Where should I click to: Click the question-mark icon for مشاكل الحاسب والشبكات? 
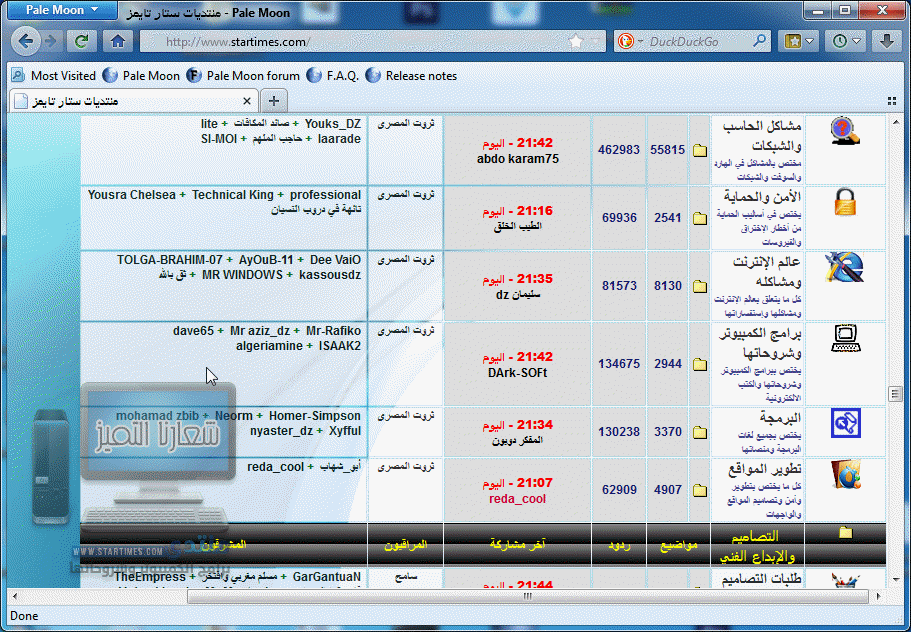pyautogui.click(x=845, y=131)
